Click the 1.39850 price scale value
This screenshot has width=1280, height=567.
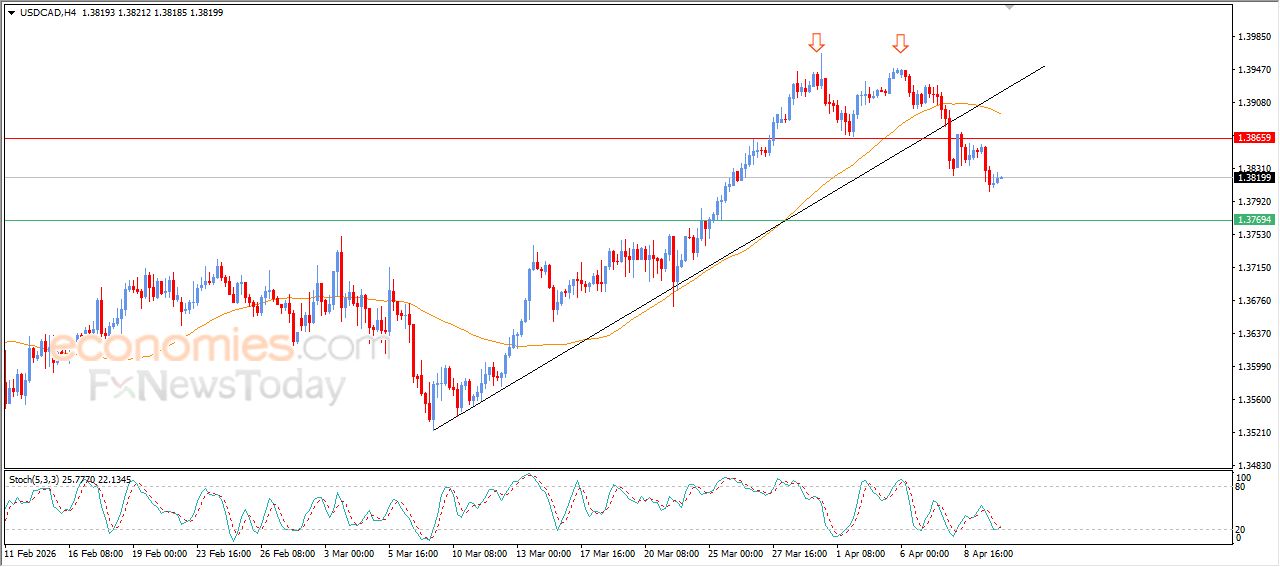tap(1253, 37)
